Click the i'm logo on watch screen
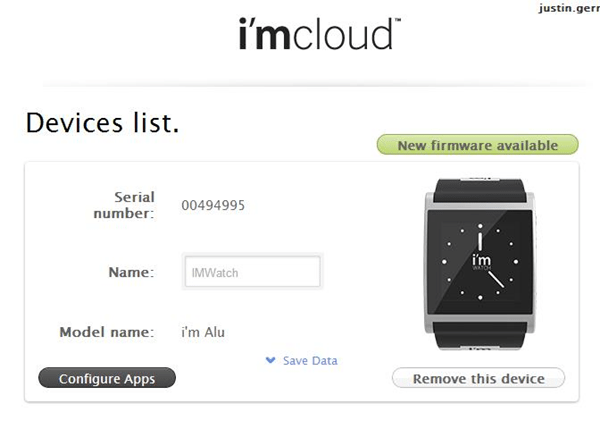 pyautogui.click(x=481, y=261)
